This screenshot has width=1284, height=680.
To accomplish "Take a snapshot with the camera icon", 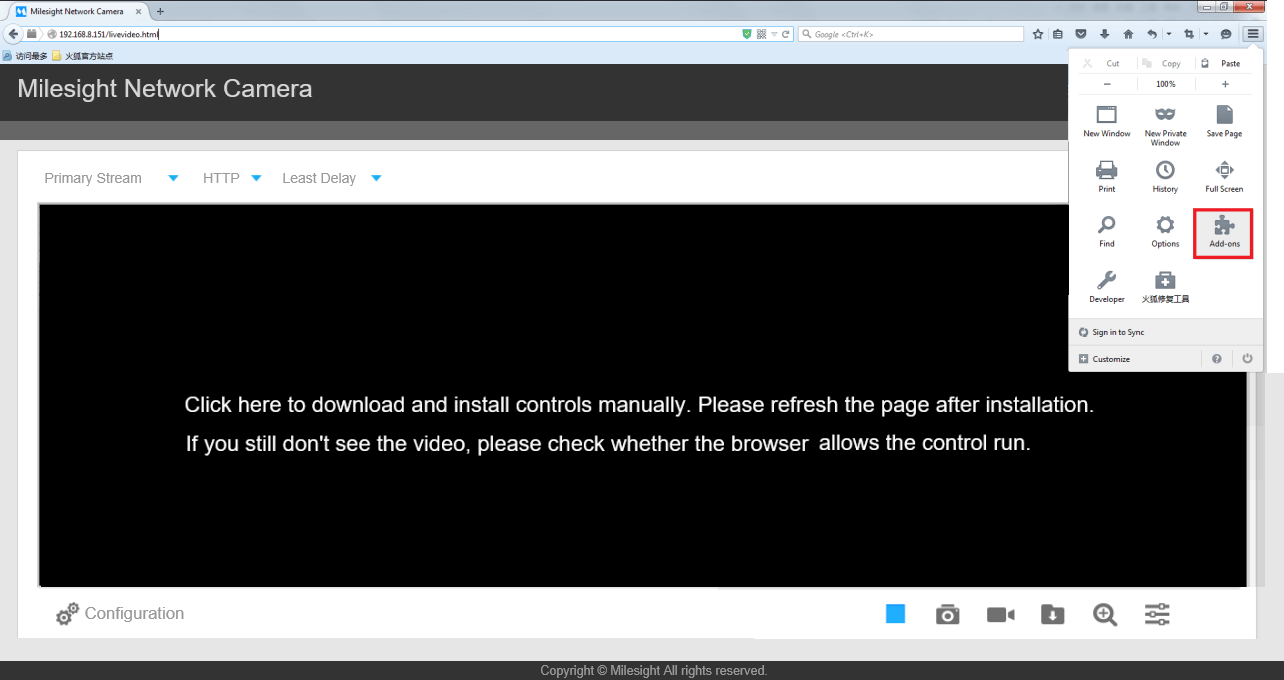I will 947,615.
